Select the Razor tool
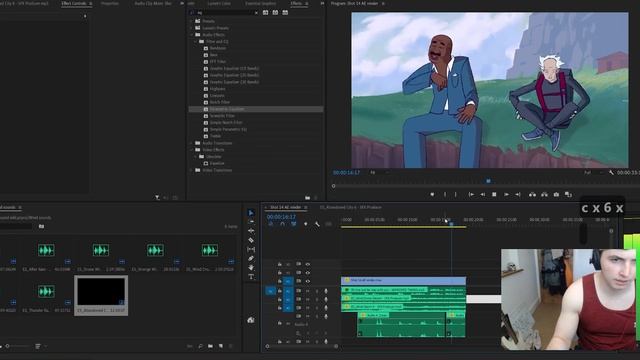The image size is (640, 360). (251, 240)
